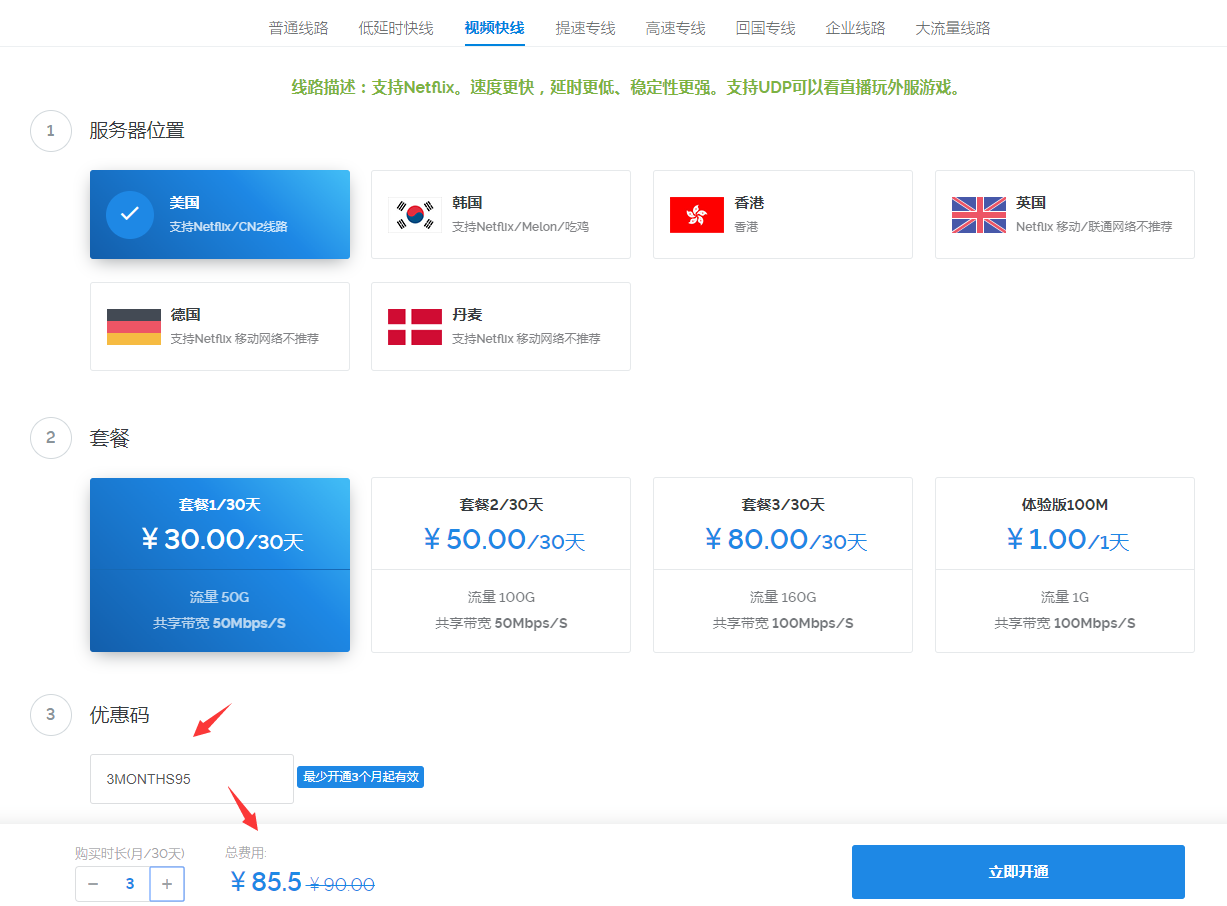The width and height of the screenshot is (1227, 906).
Task: Switch to the 普通线路 tab
Action: pos(298,28)
